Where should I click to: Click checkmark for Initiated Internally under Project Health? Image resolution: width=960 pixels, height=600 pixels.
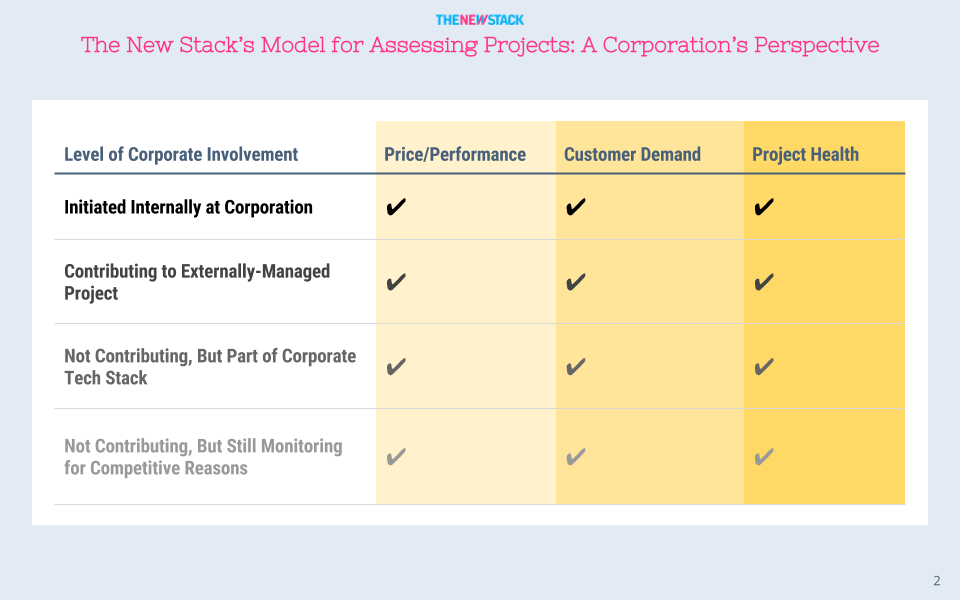[x=763, y=207]
